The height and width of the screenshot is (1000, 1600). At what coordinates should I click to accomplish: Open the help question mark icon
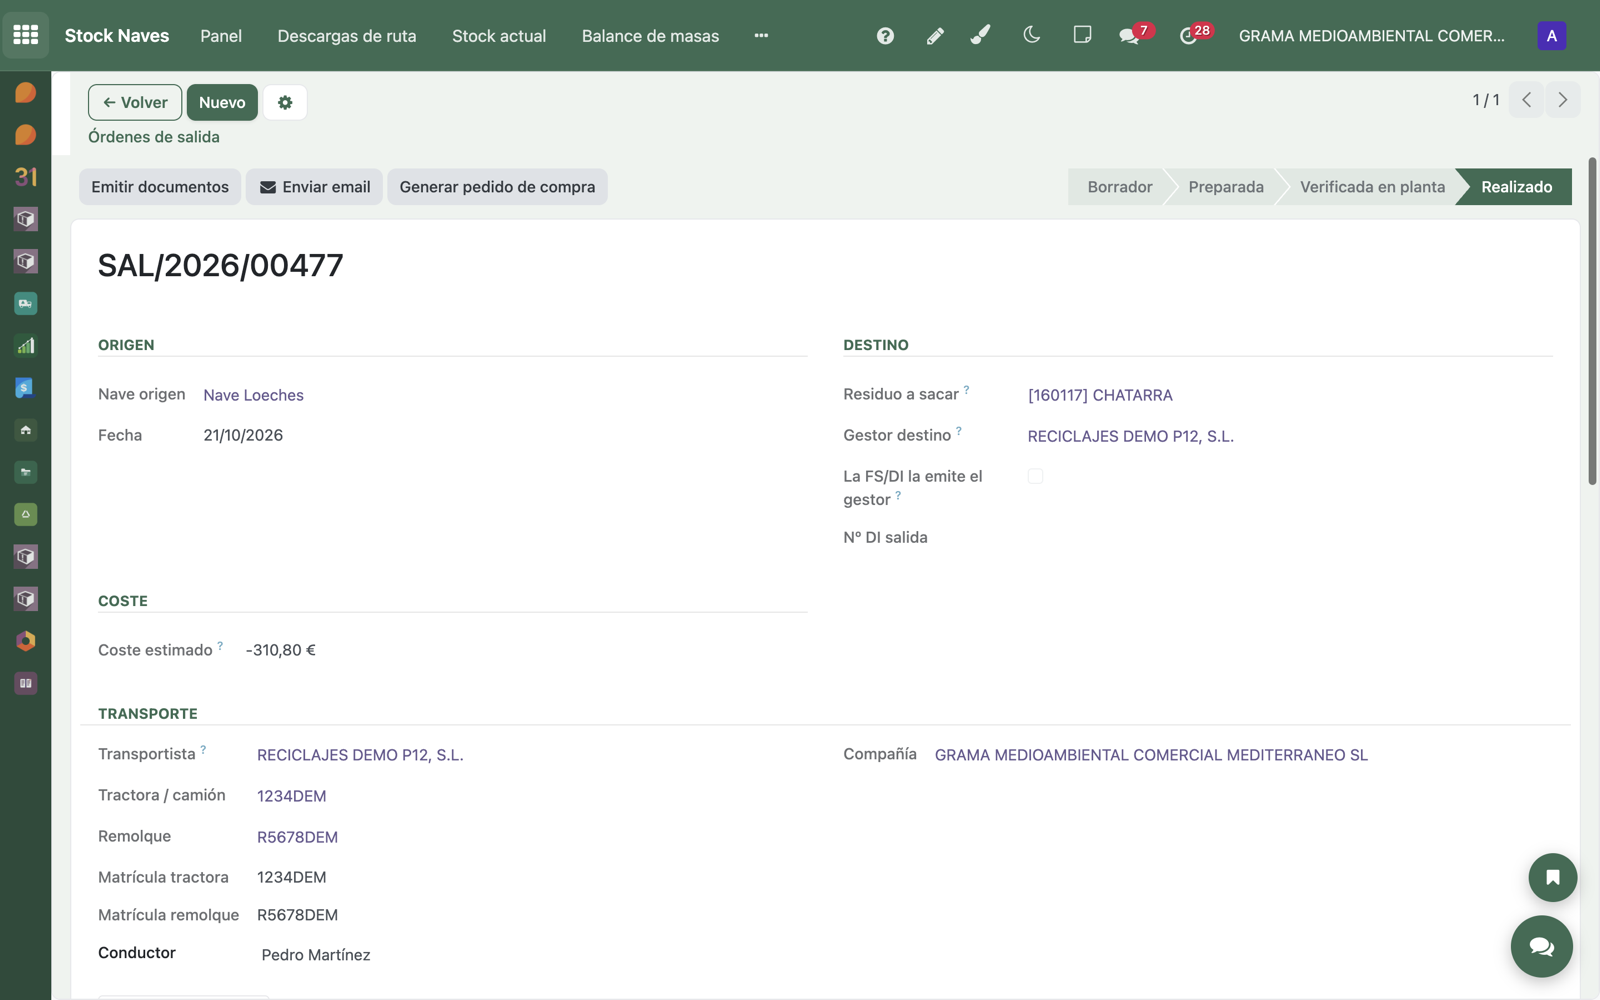(x=885, y=36)
